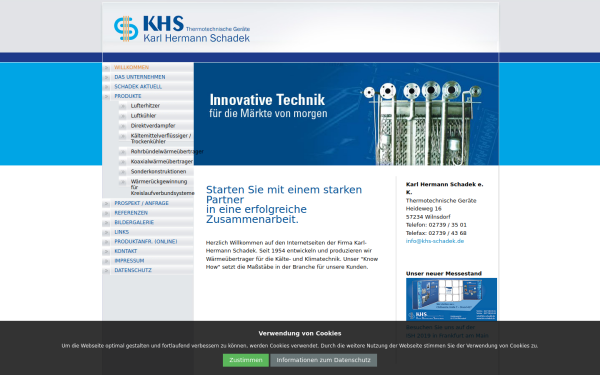This screenshot has height=375, width=600.
Task: Click "Telefon: 02739 / 35 01" text
Action: [x=436, y=225]
